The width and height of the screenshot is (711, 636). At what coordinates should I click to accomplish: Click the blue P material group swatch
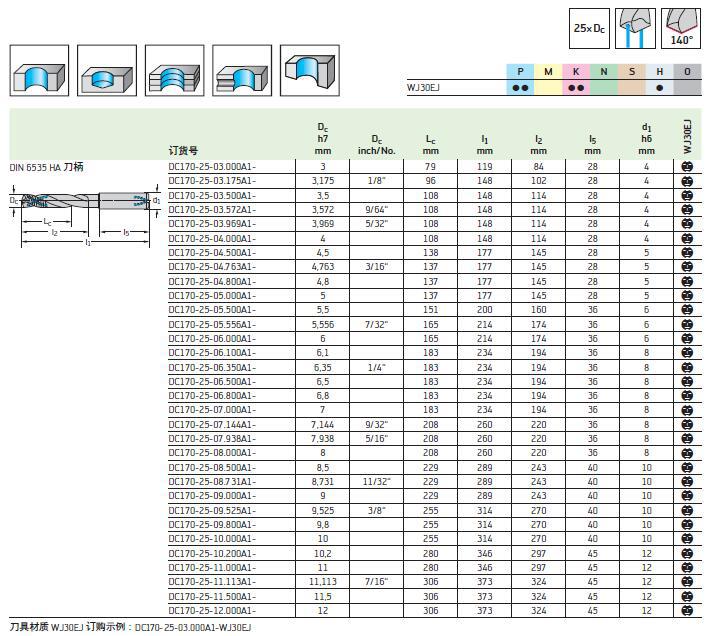(x=521, y=79)
